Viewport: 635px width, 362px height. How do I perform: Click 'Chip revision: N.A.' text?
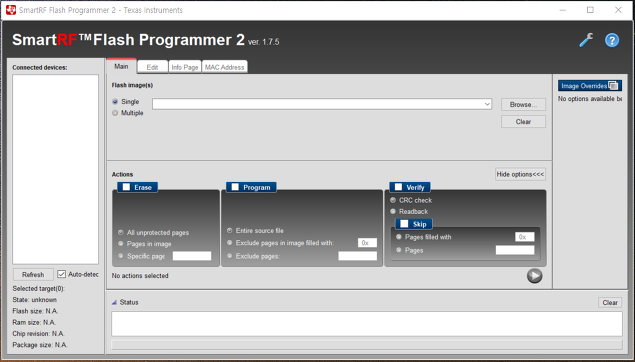[38, 334]
